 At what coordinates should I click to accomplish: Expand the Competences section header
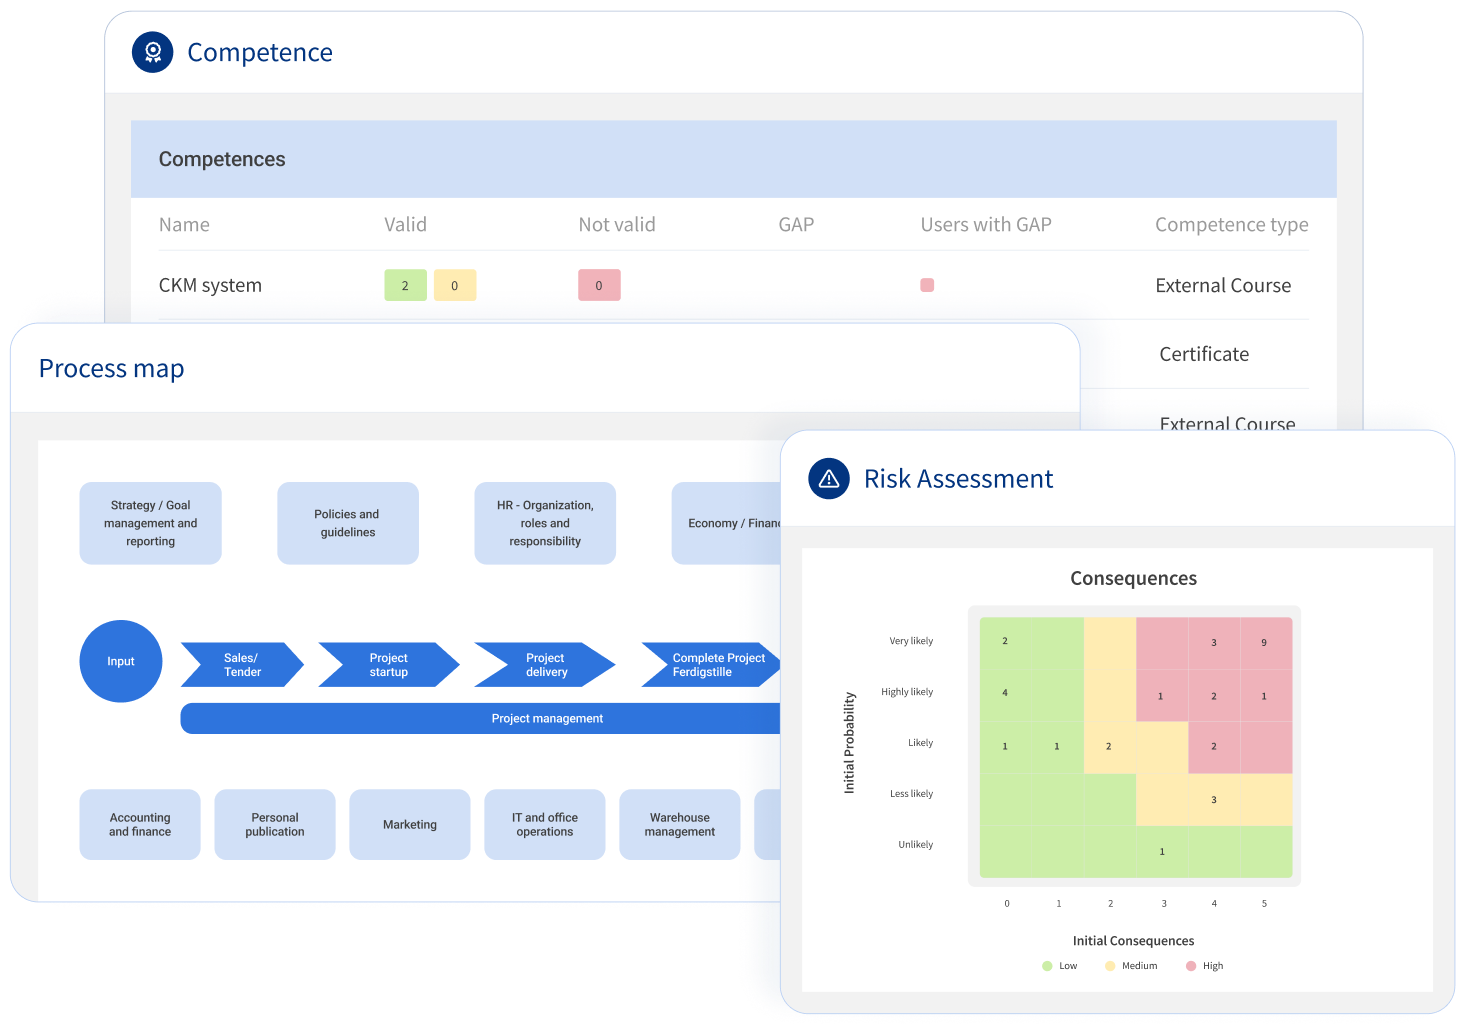point(222,158)
